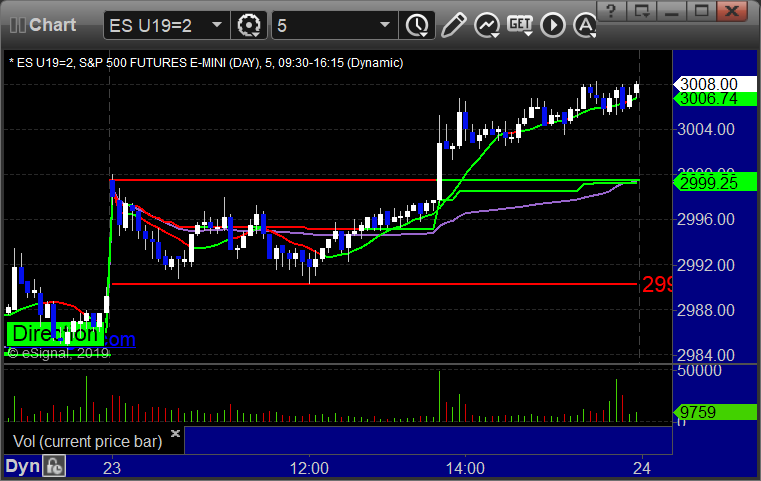Click the 3004.00 price axis label
The height and width of the screenshot is (481, 761).
[706, 129]
